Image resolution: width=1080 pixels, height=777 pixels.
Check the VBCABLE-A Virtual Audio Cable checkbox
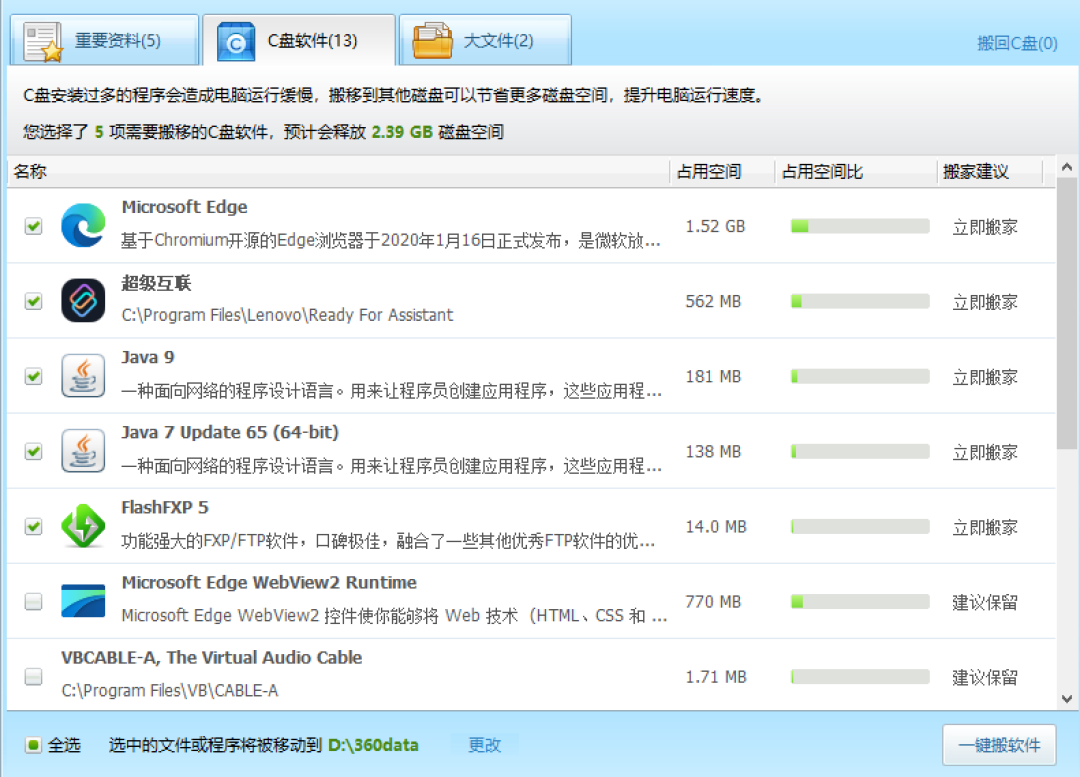click(x=33, y=676)
